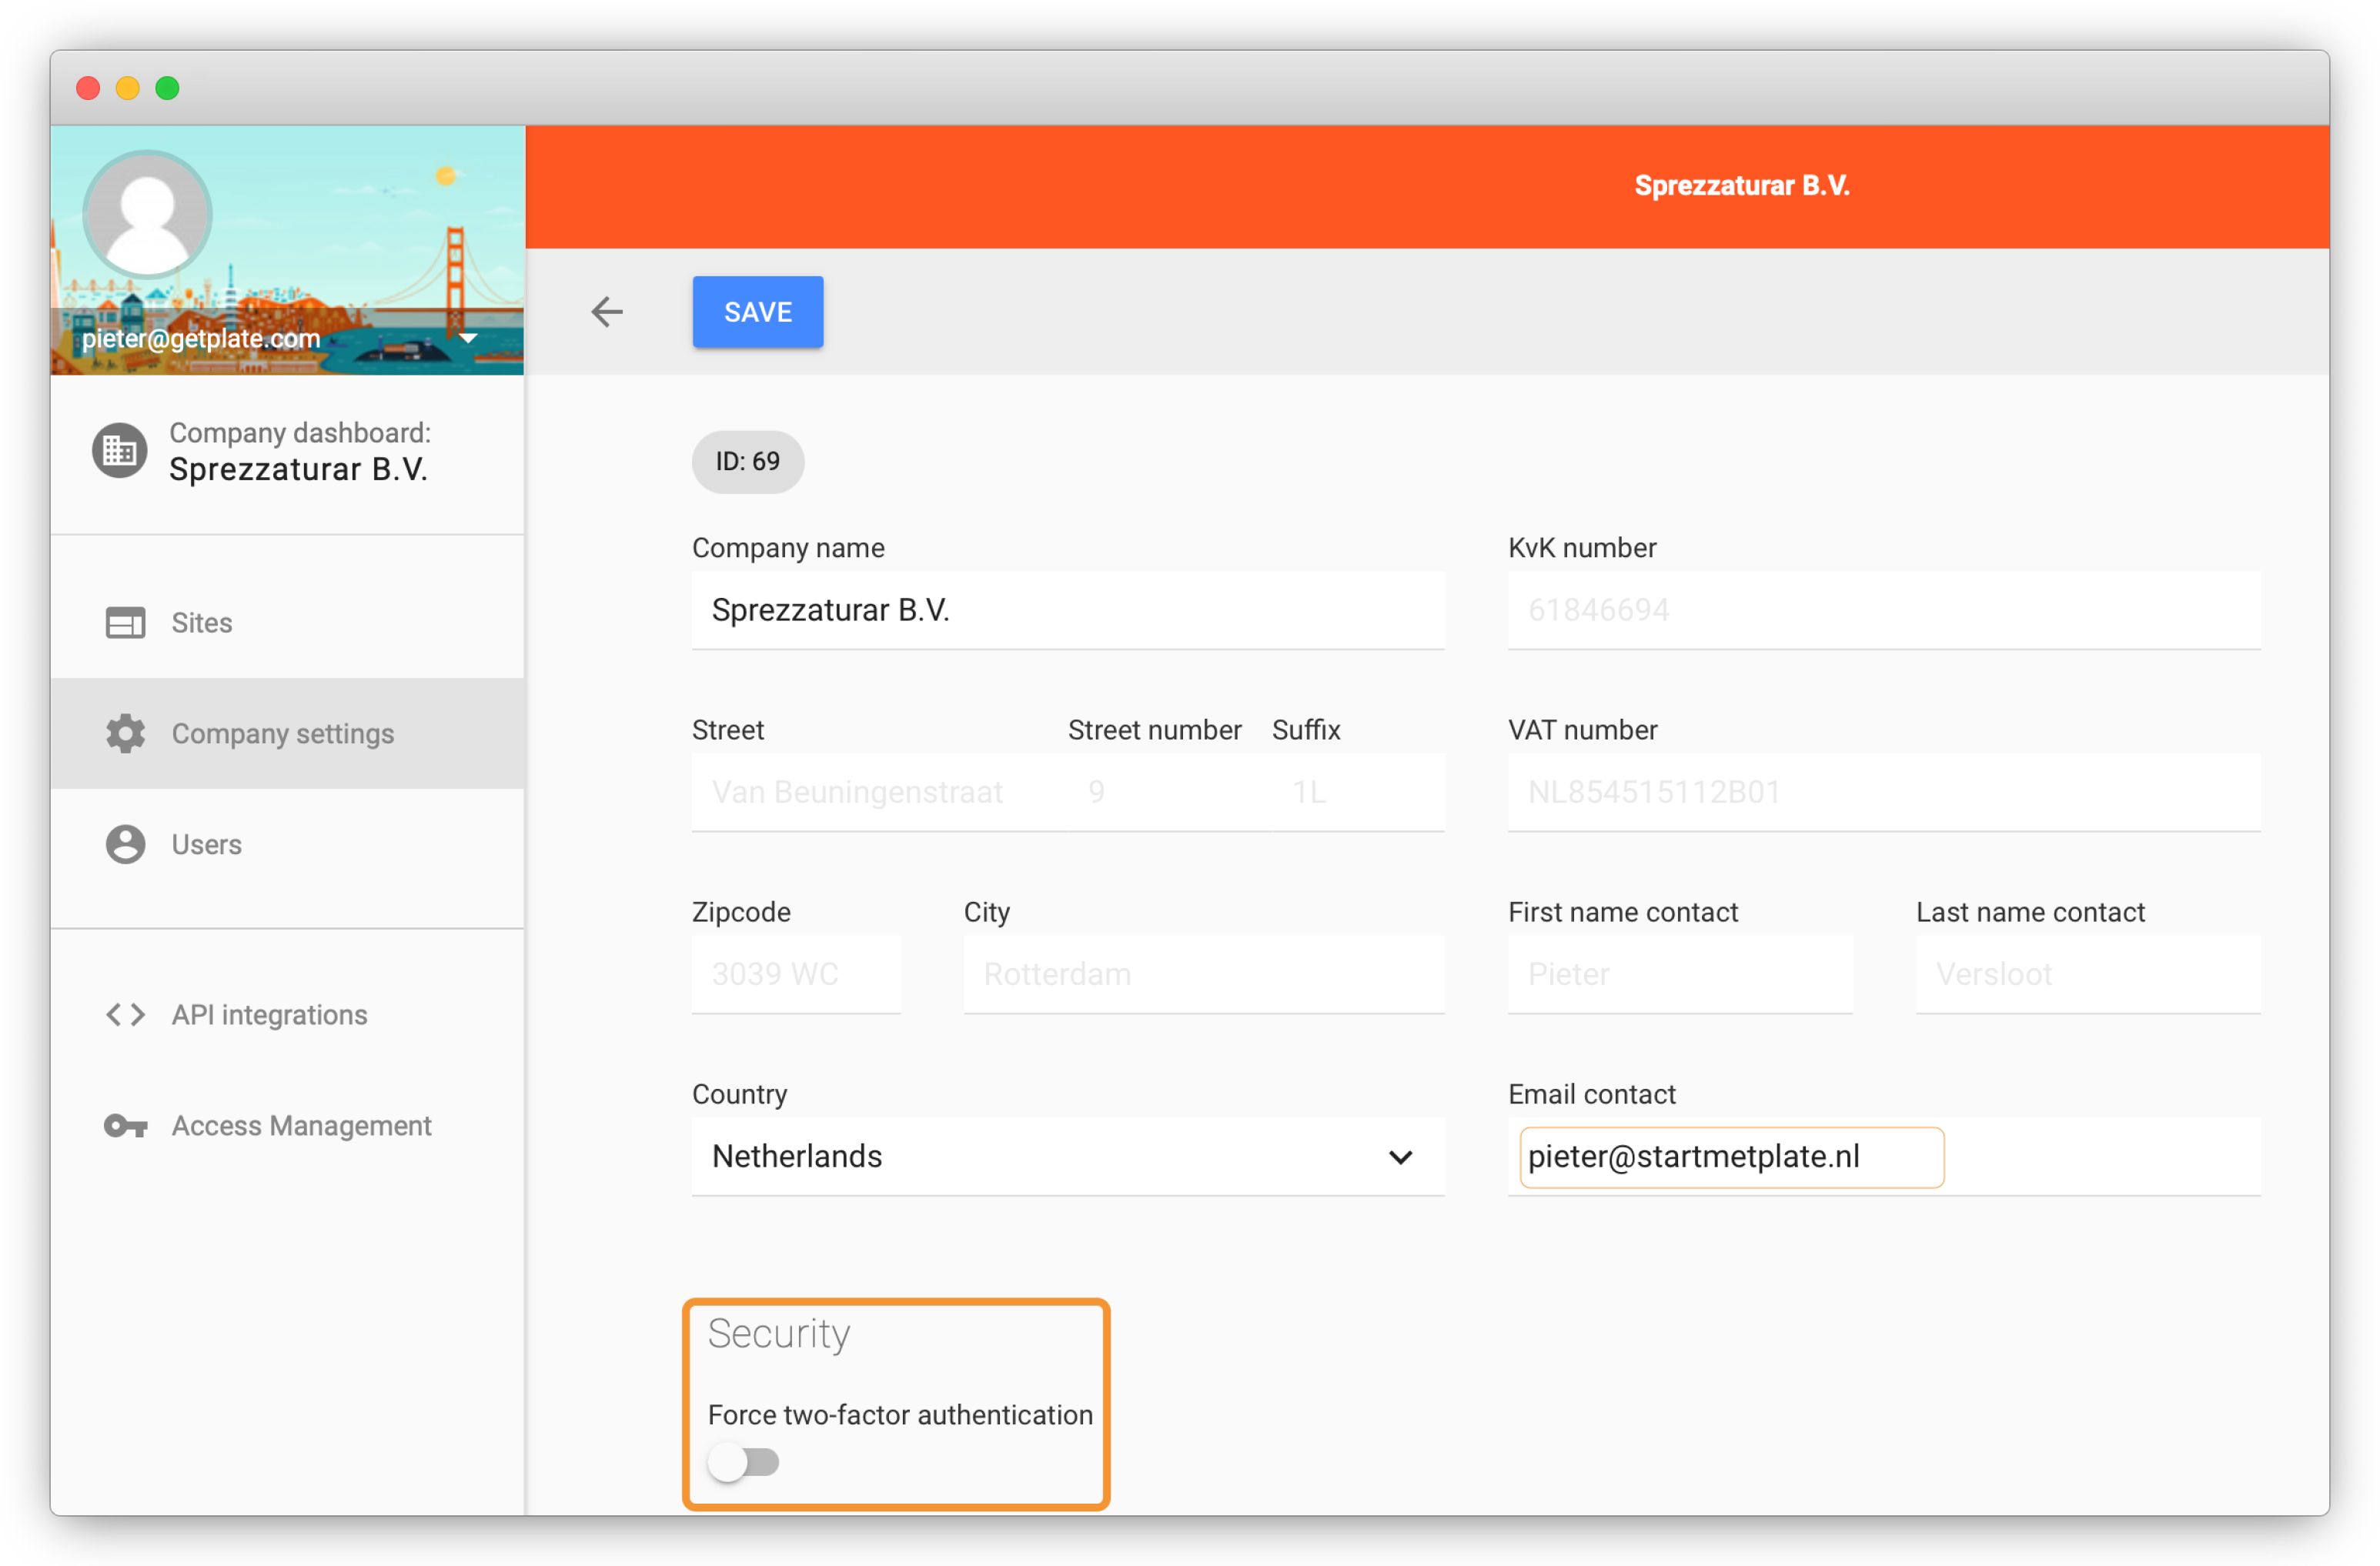
Task: Go to Users in the sidebar
Action: [x=288, y=845]
